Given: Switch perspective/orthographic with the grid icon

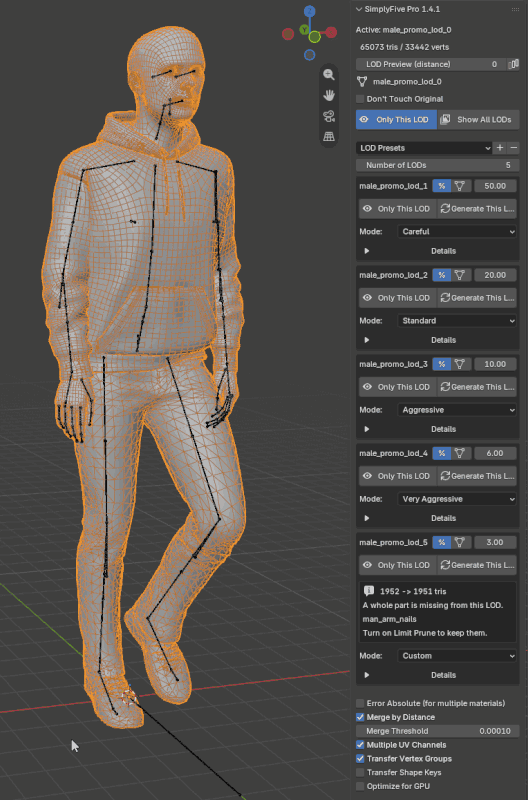Looking at the screenshot, I should click(x=329, y=137).
